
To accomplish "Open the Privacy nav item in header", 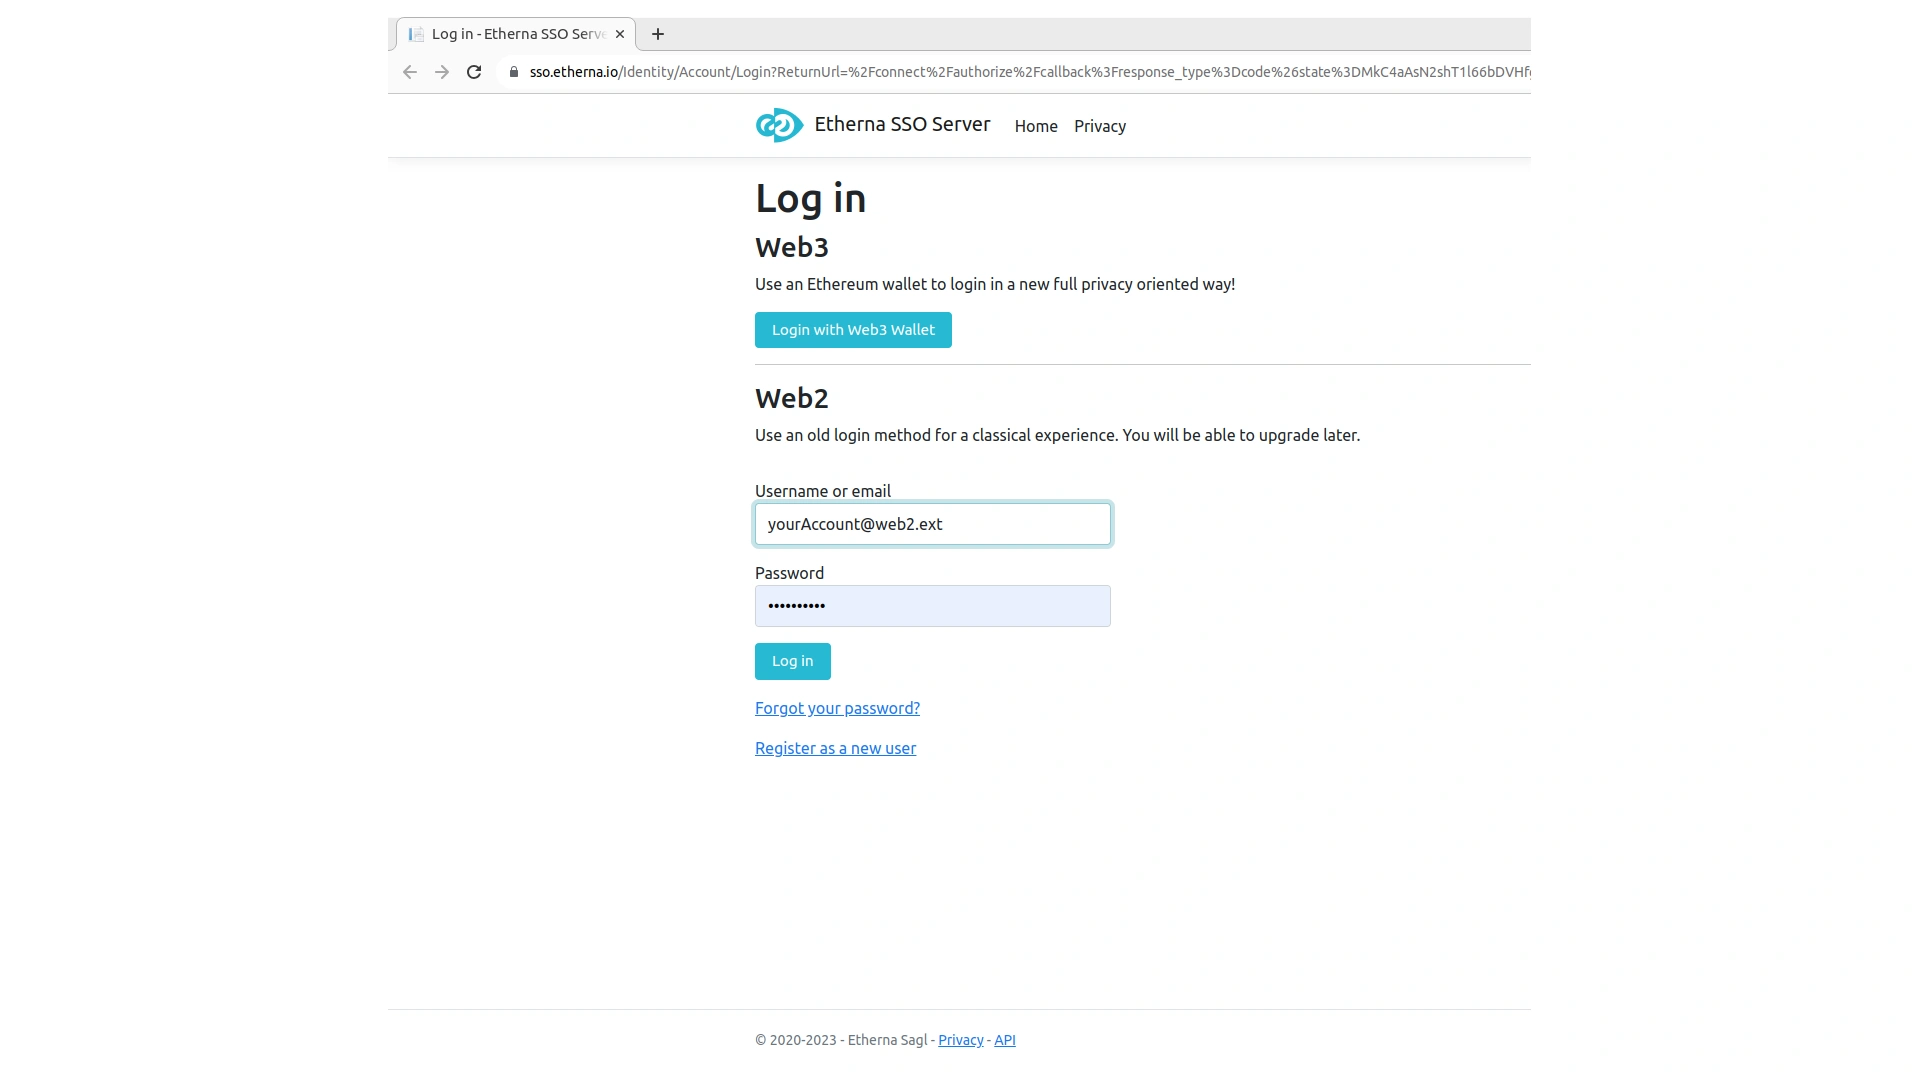I will (1100, 126).
